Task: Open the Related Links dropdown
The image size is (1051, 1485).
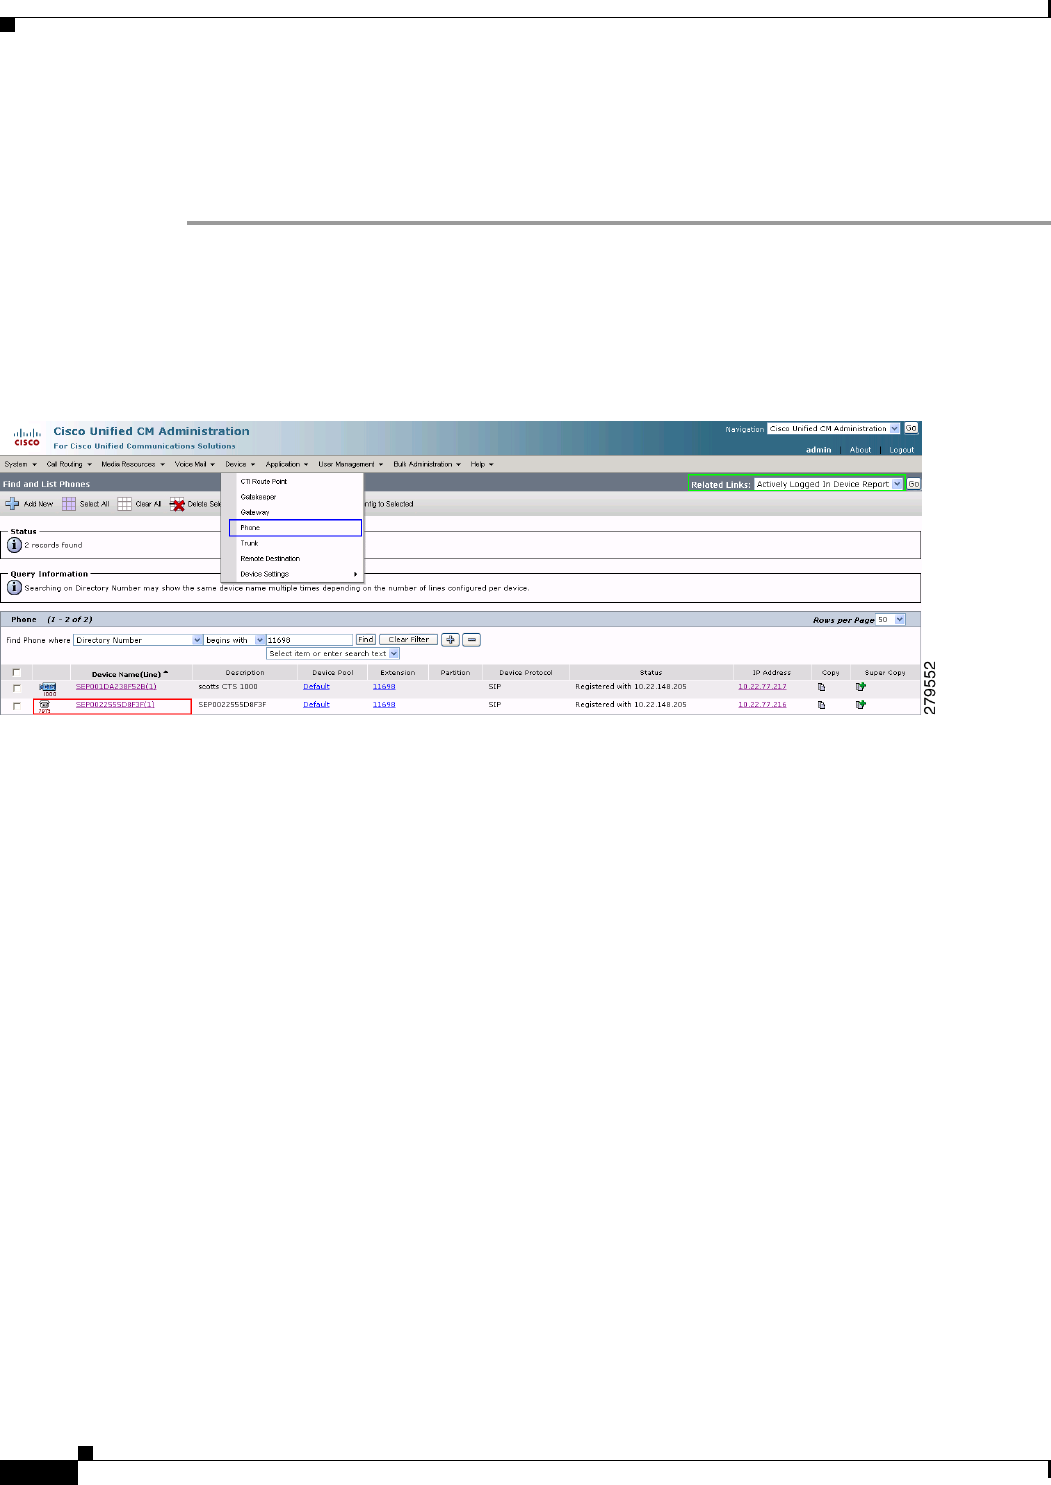Action: point(829,484)
